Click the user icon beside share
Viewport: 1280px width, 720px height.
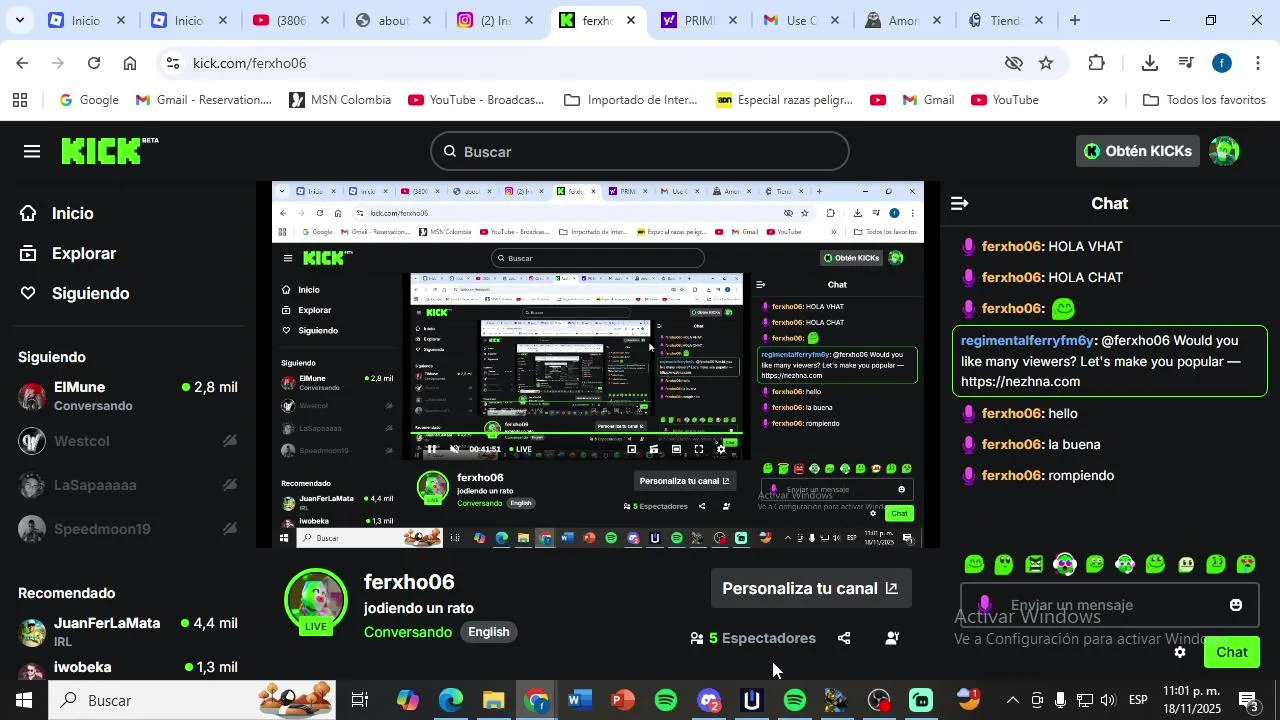point(892,638)
